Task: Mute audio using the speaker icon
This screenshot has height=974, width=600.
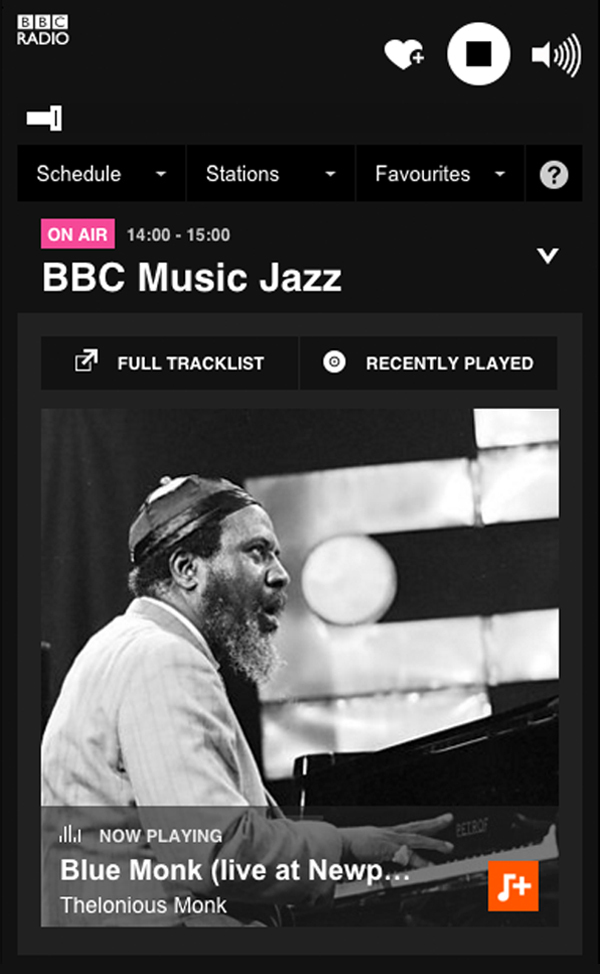Action: (556, 55)
